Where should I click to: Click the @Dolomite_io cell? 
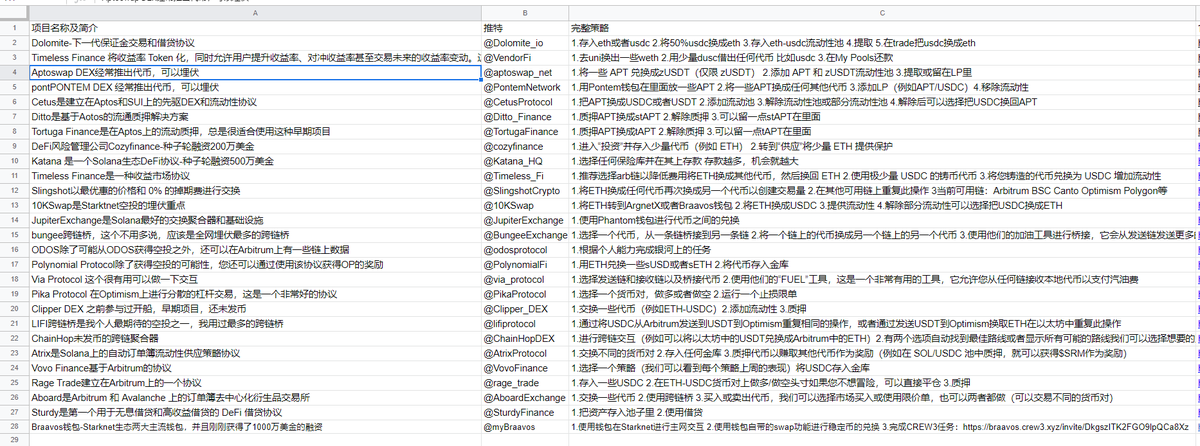tap(524, 43)
